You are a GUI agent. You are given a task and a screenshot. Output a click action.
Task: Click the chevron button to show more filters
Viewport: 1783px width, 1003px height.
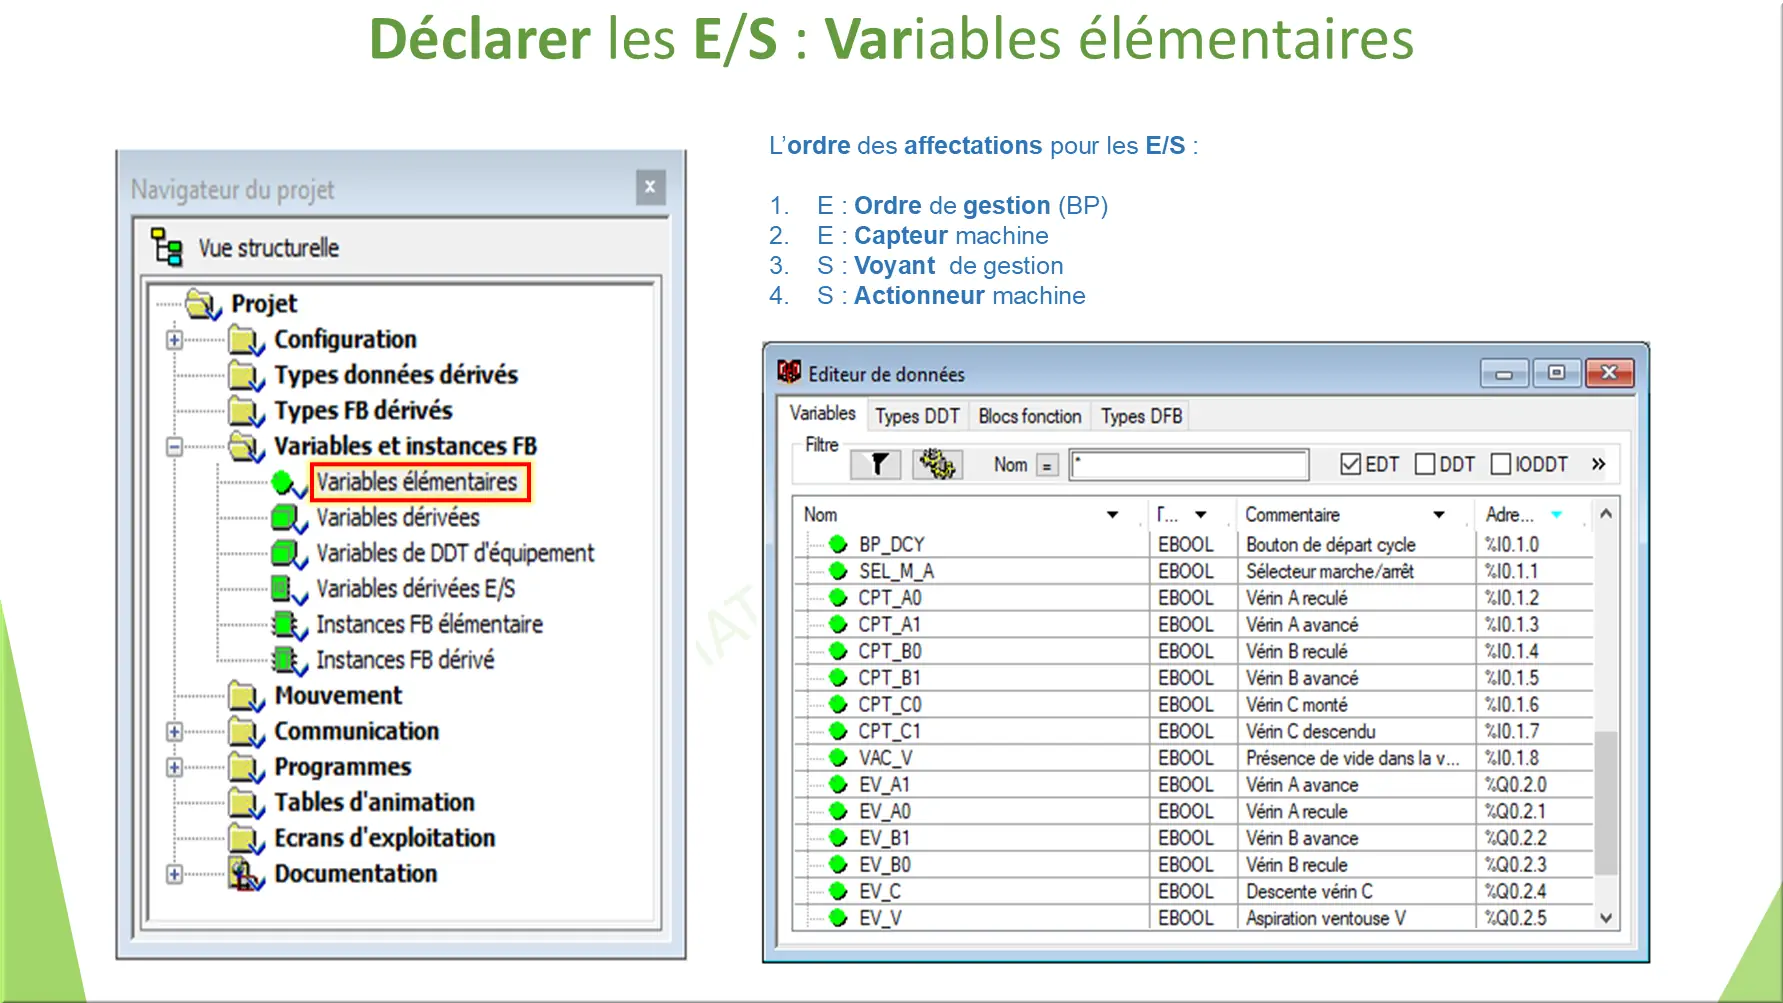[x=1597, y=463]
